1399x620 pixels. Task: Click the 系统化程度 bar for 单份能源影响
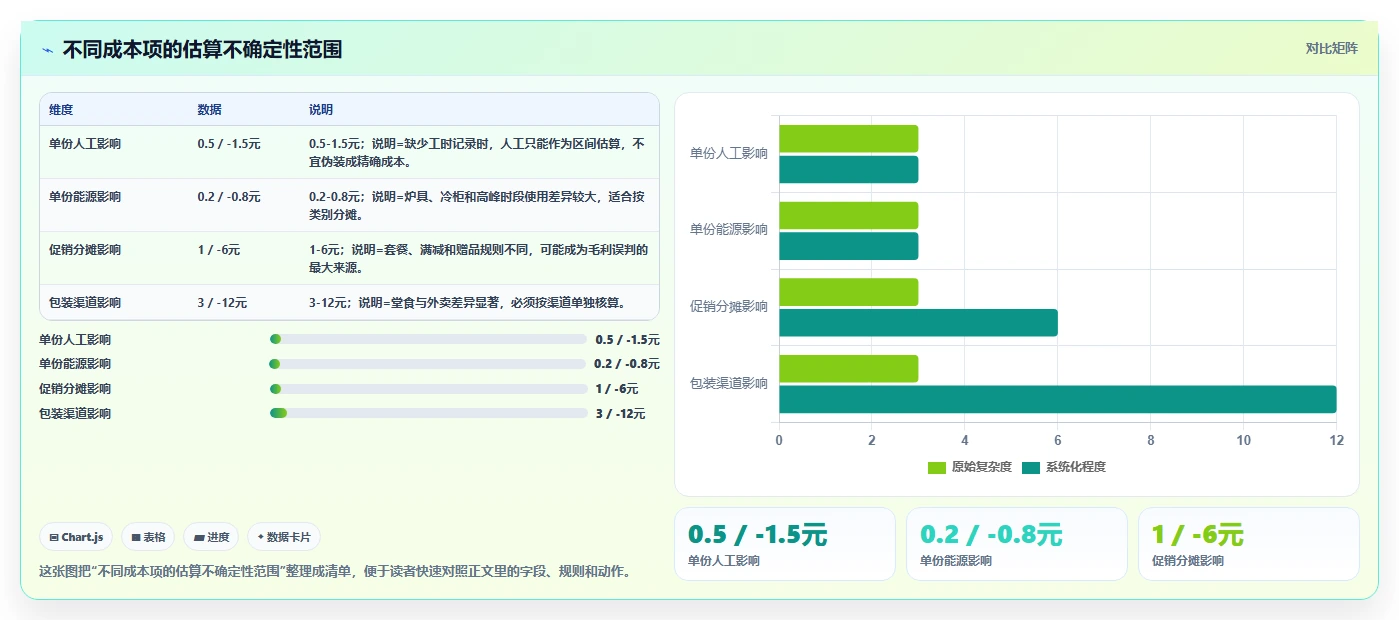[848, 246]
